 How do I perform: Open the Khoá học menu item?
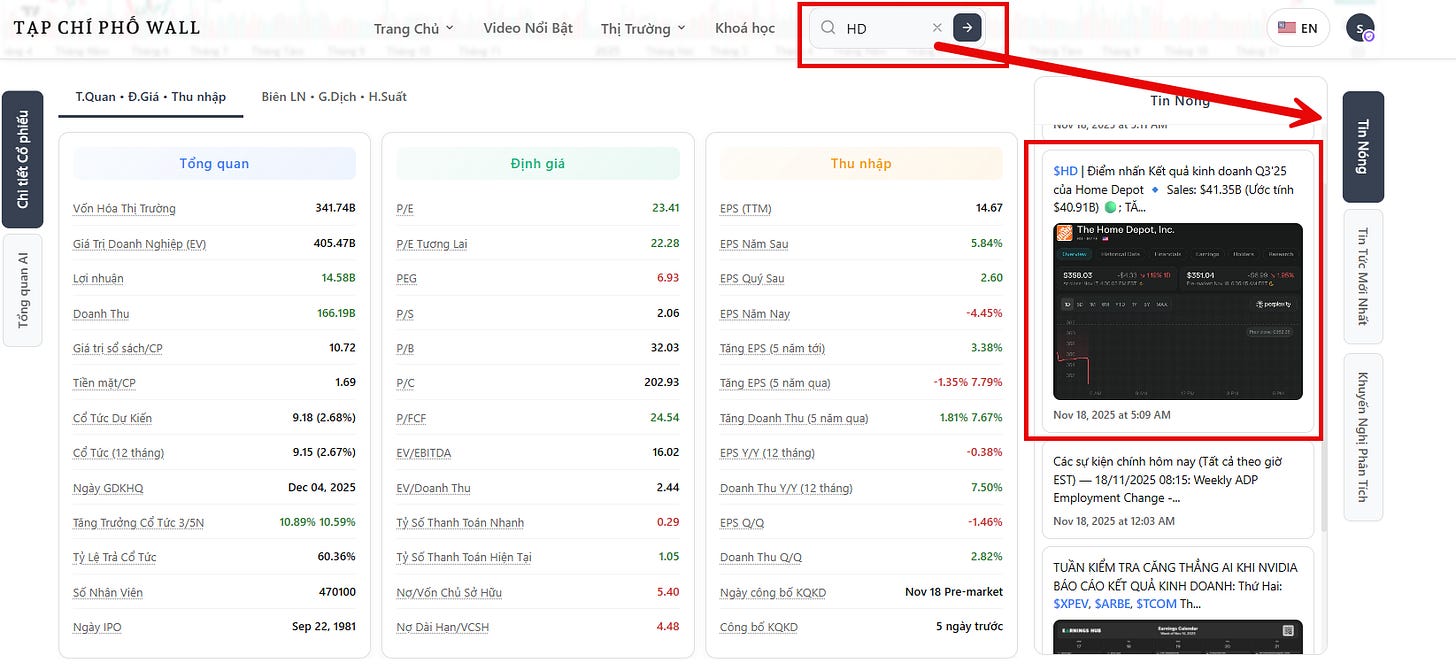[745, 28]
